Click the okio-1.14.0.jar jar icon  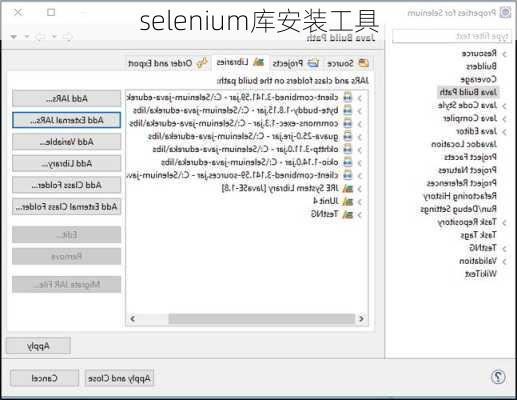point(348,162)
